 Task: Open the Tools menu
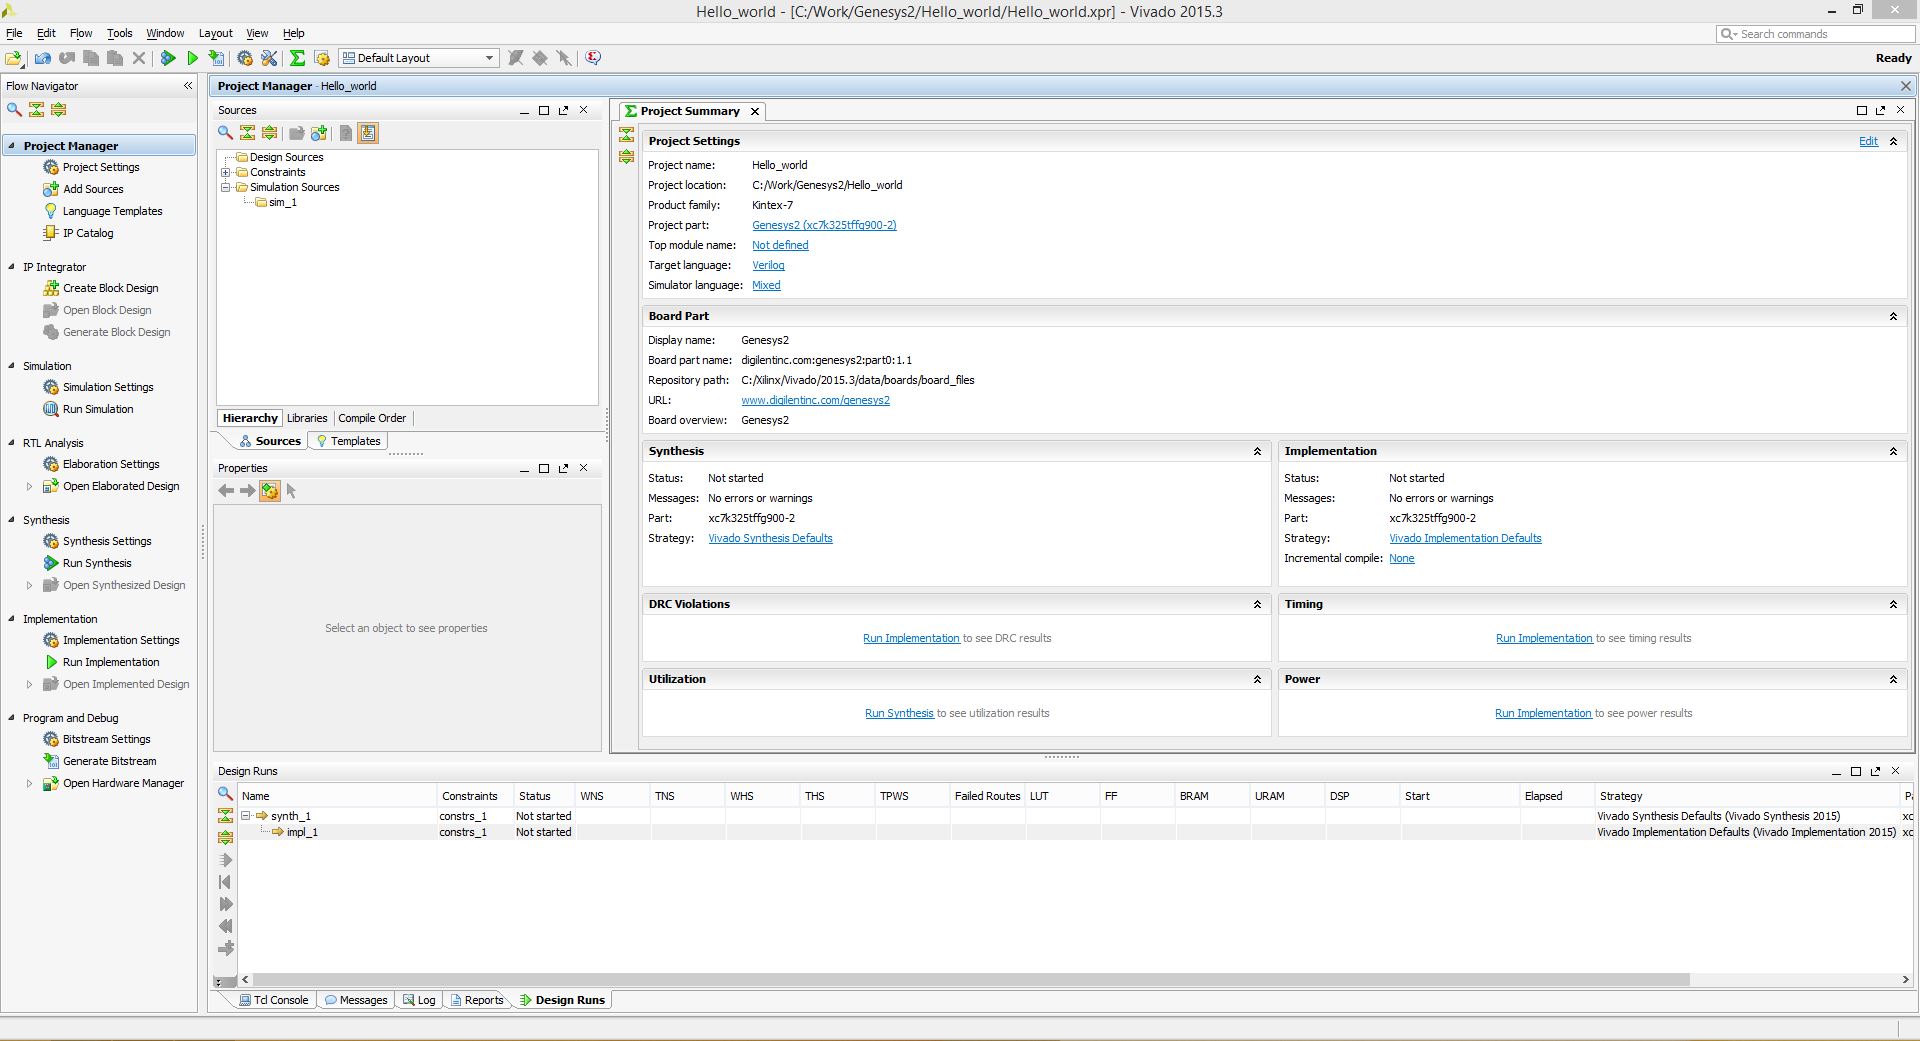(120, 33)
